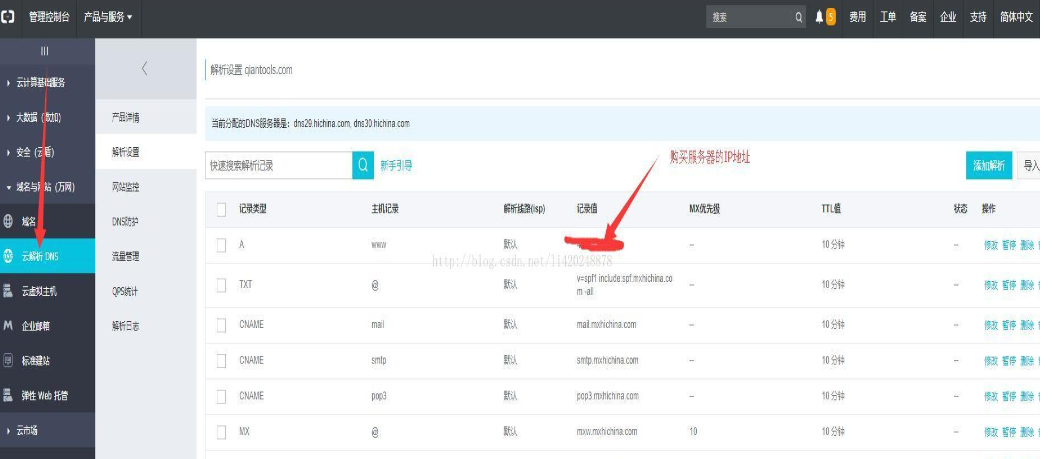Screen dimensions: 1054x459
Task: Click the 弹性 Web 托管 sidebar icon
Action: [x=8, y=396]
